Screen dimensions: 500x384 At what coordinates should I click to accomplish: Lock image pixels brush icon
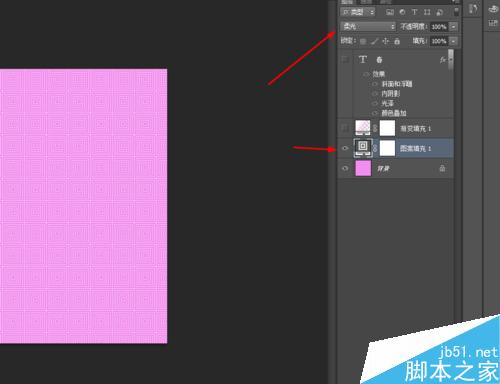pyautogui.click(x=375, y=41)
